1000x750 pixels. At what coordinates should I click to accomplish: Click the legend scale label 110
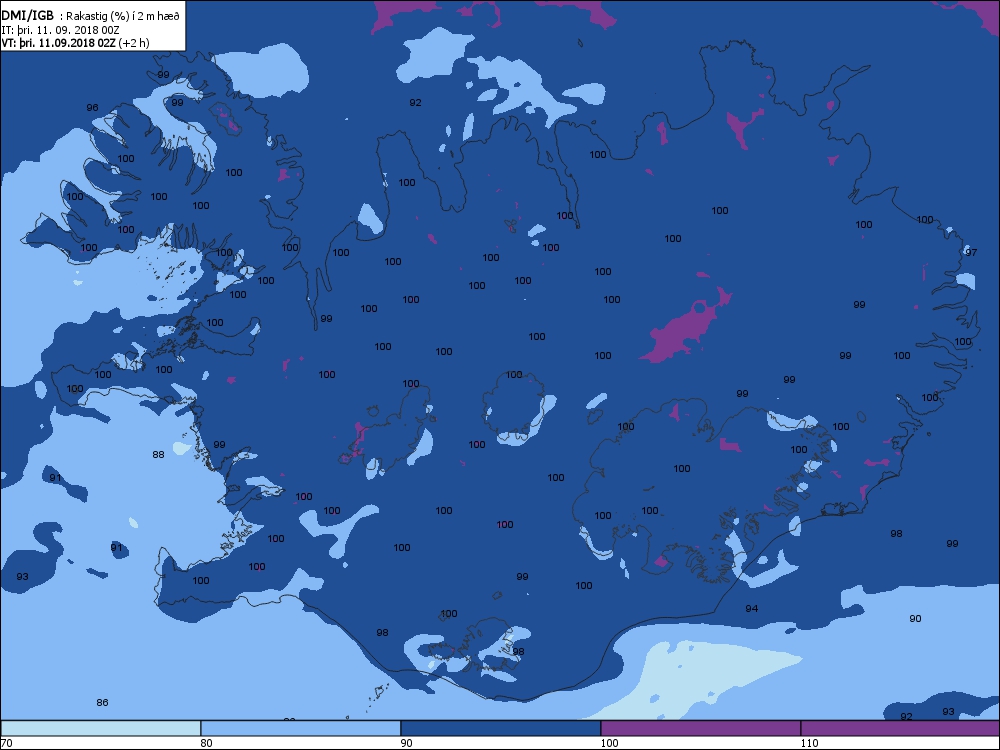click(809, 743)
